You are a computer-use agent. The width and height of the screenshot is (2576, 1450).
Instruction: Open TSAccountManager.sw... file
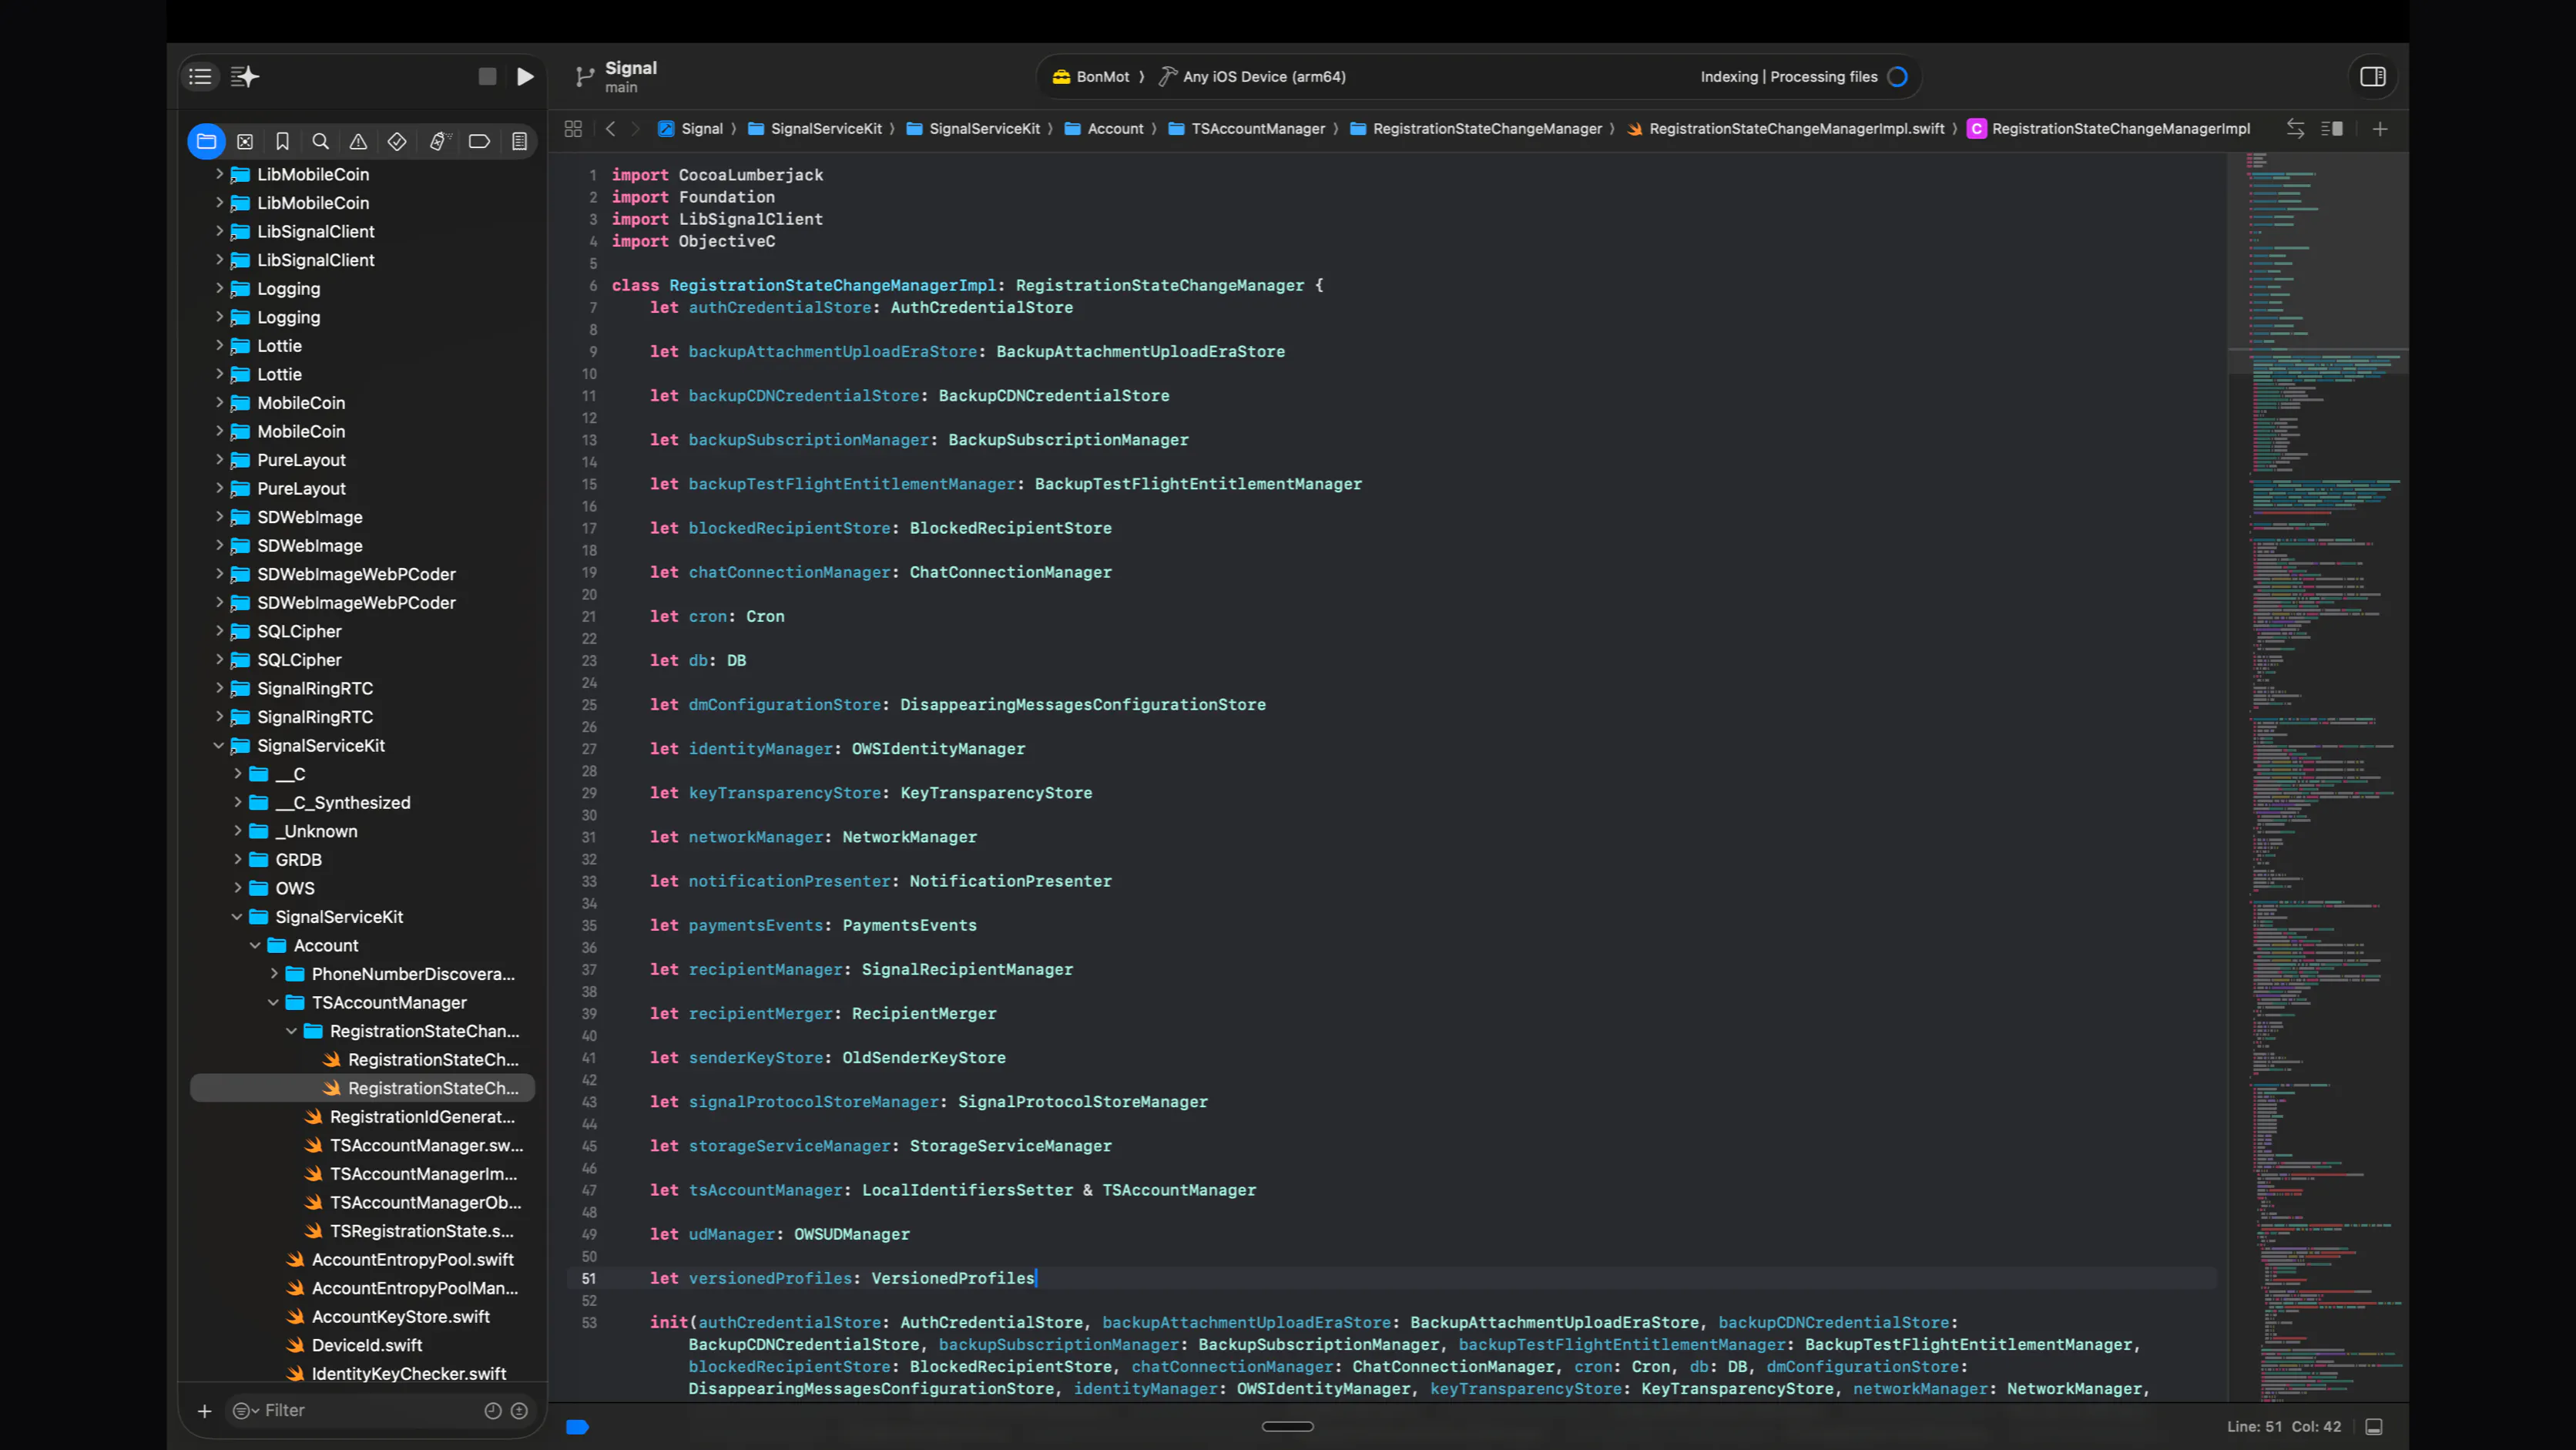pyautogui.click(x=414, y=1145)
